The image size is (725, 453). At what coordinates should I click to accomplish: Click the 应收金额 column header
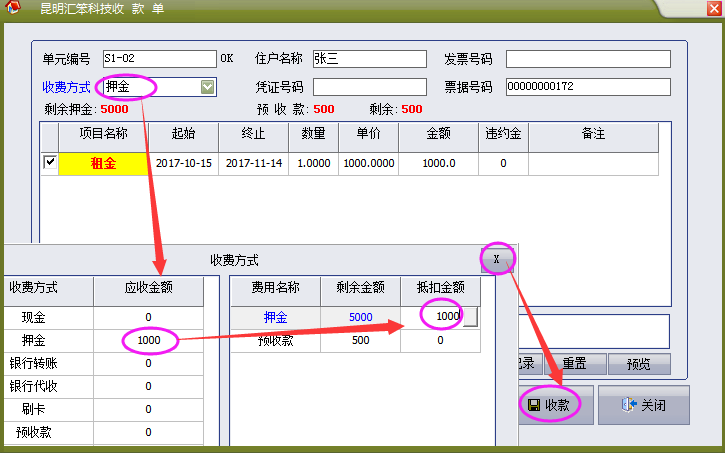pyautogui.click(x=148, y=291)
